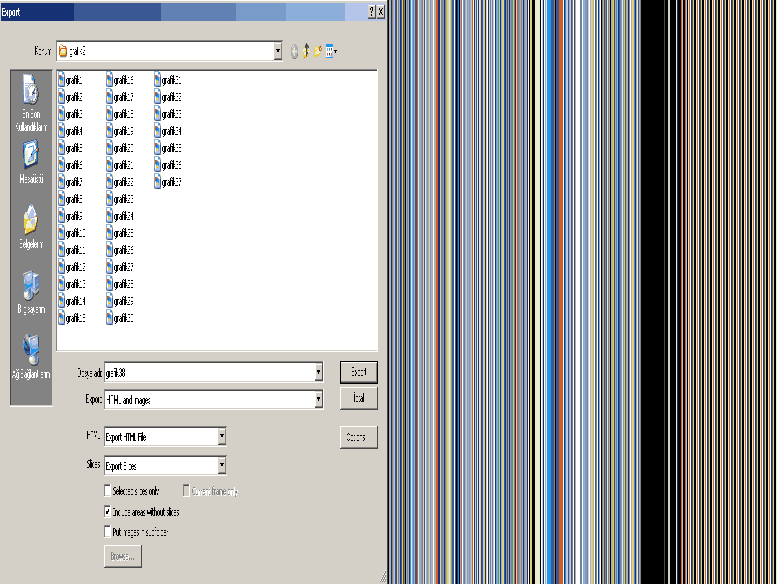Go to Masaüstü desktop shortcut in places bar

click(31, 162)
